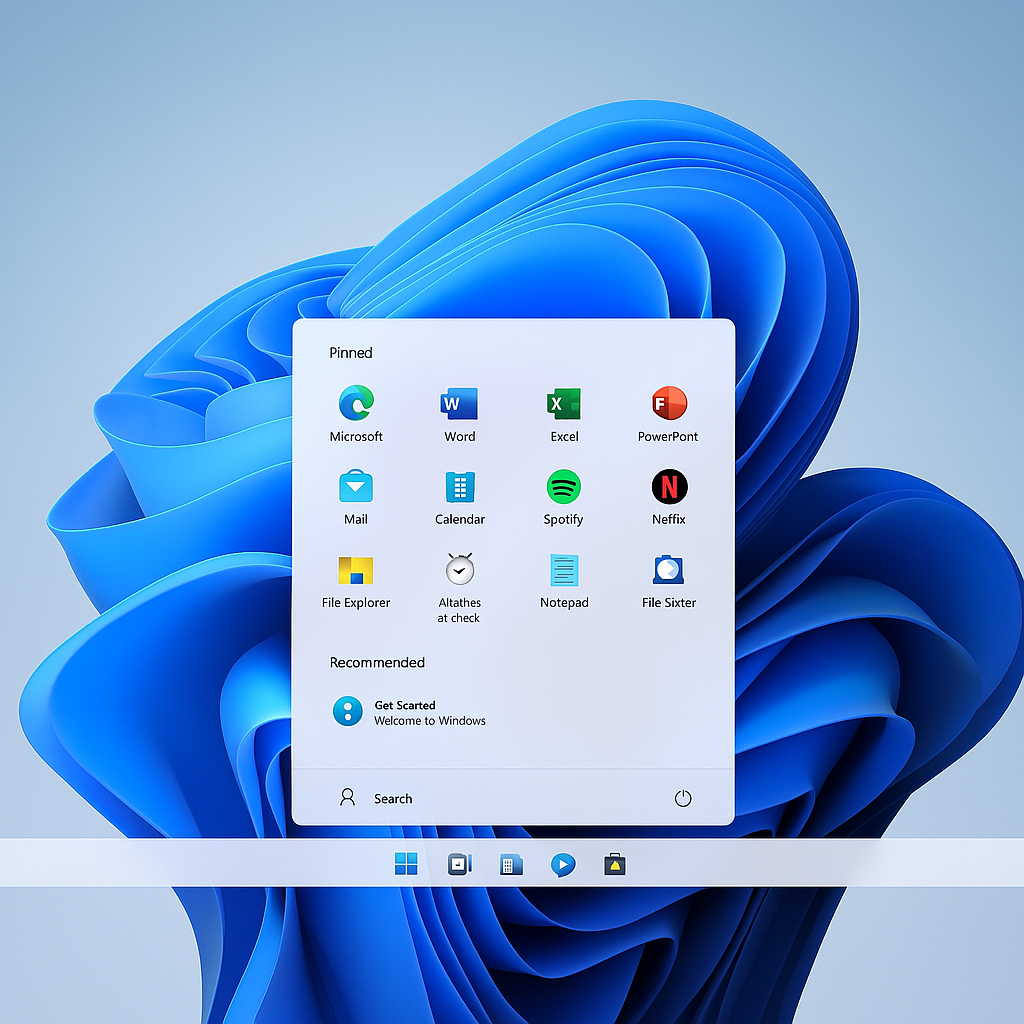This screenshot has height=1024, width=1024.
Task: Select the Recommended section heading
Action: tap(377, 662)
